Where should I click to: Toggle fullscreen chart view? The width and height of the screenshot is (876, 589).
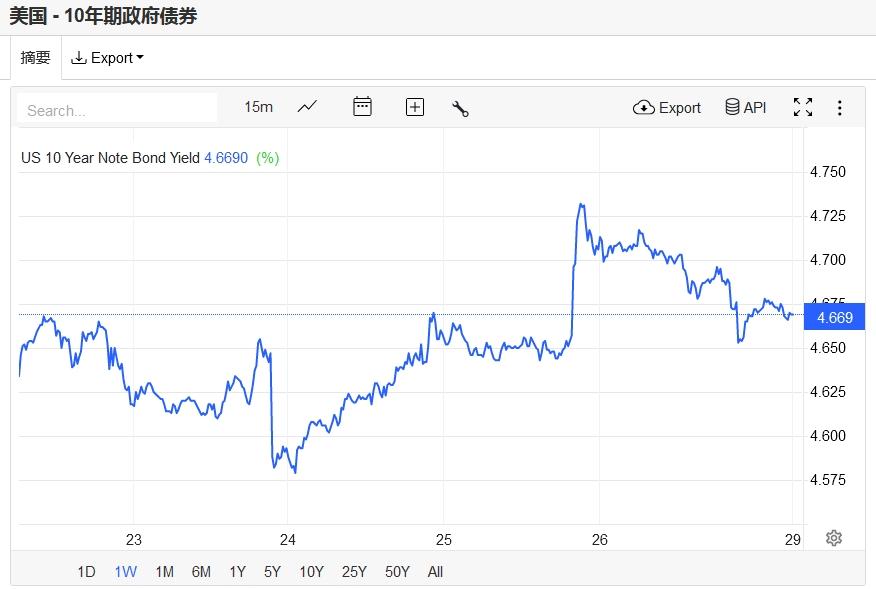[x=802, y=107]
